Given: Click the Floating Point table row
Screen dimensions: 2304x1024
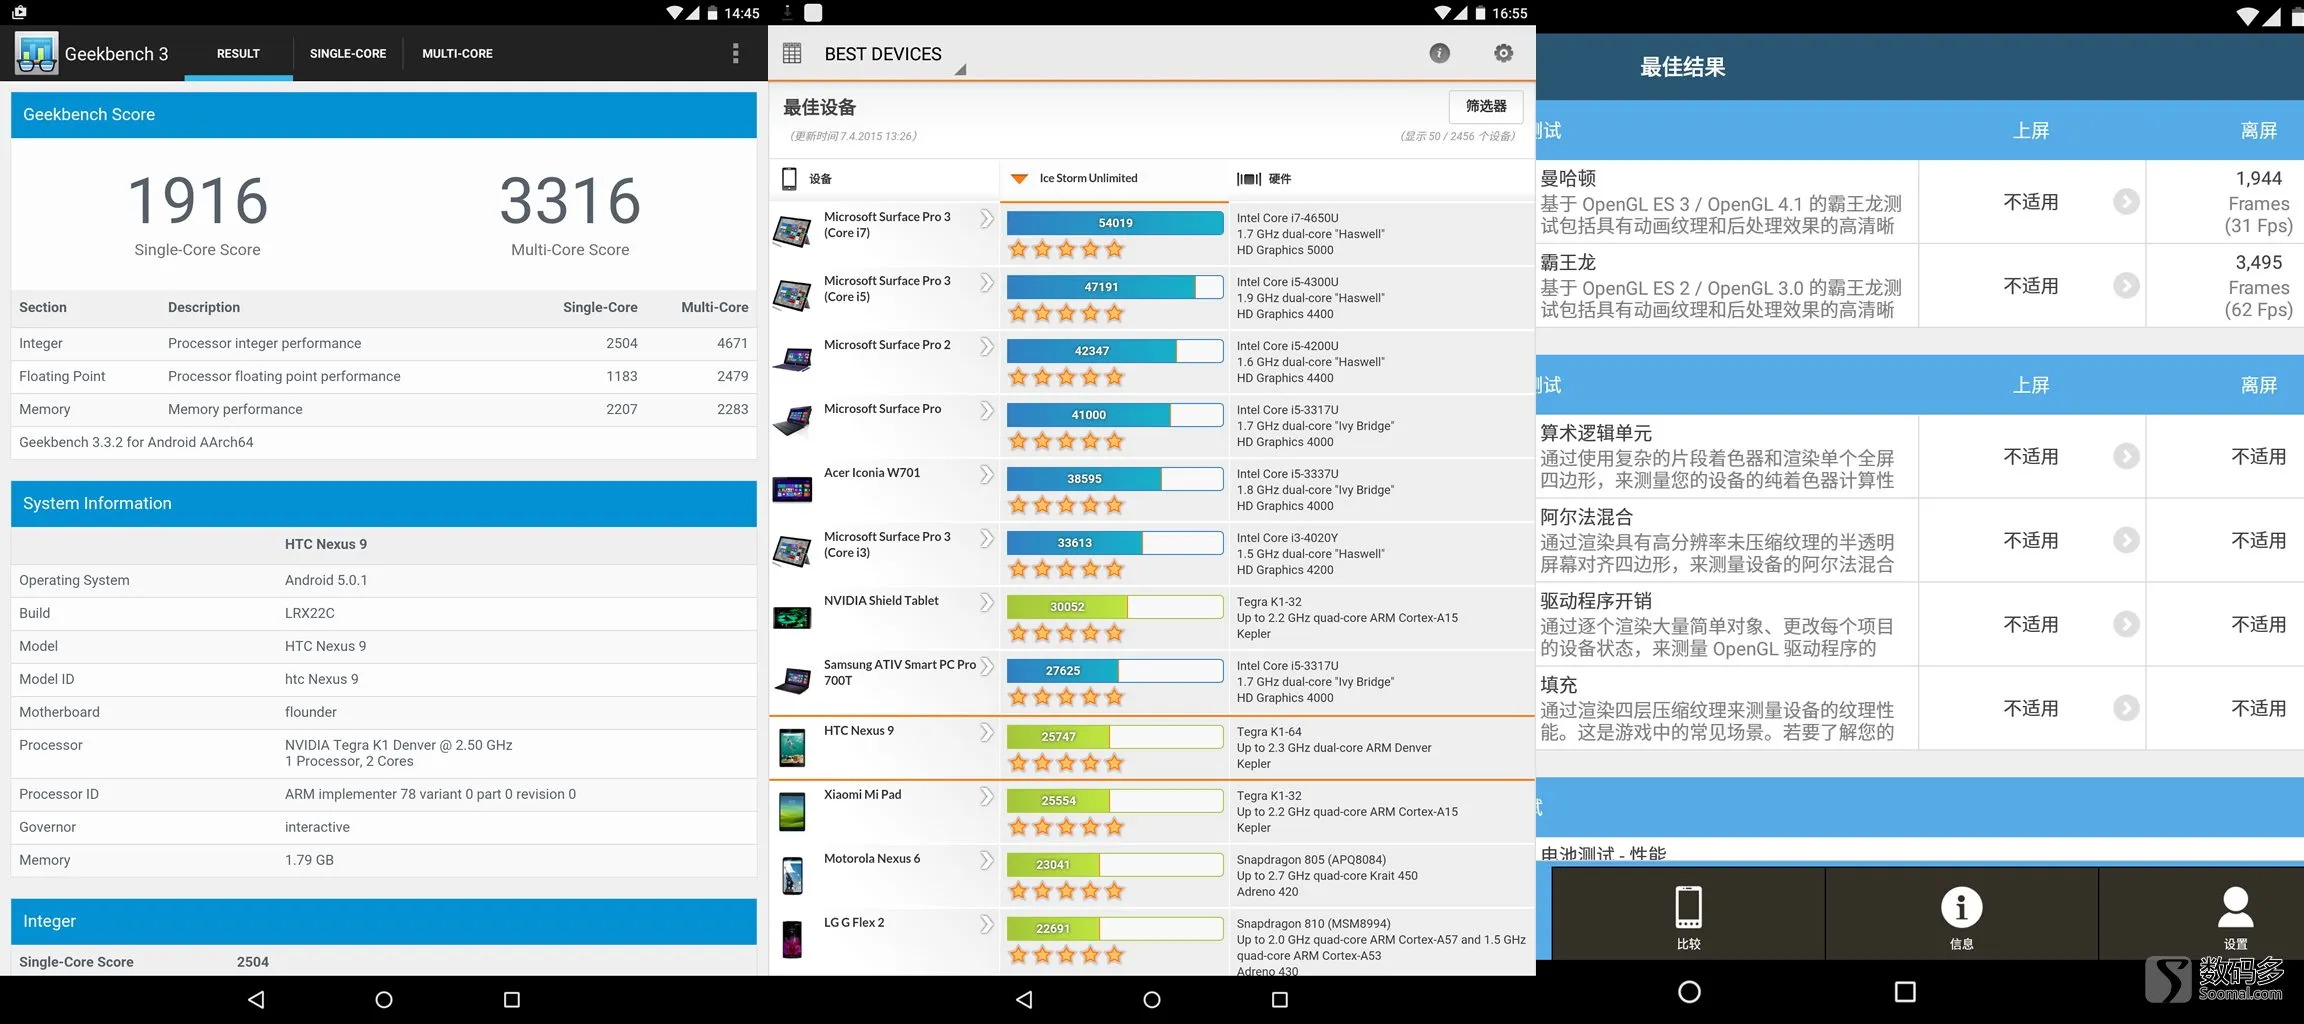Looking at the screenshot, I should coord(384,376).
